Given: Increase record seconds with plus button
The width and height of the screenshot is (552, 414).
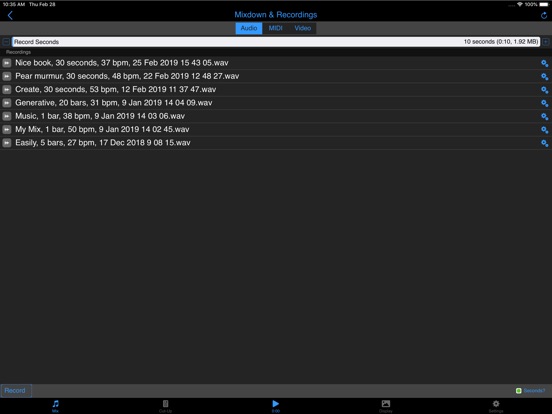Looking at the screenshot, I should pos(546,42).
